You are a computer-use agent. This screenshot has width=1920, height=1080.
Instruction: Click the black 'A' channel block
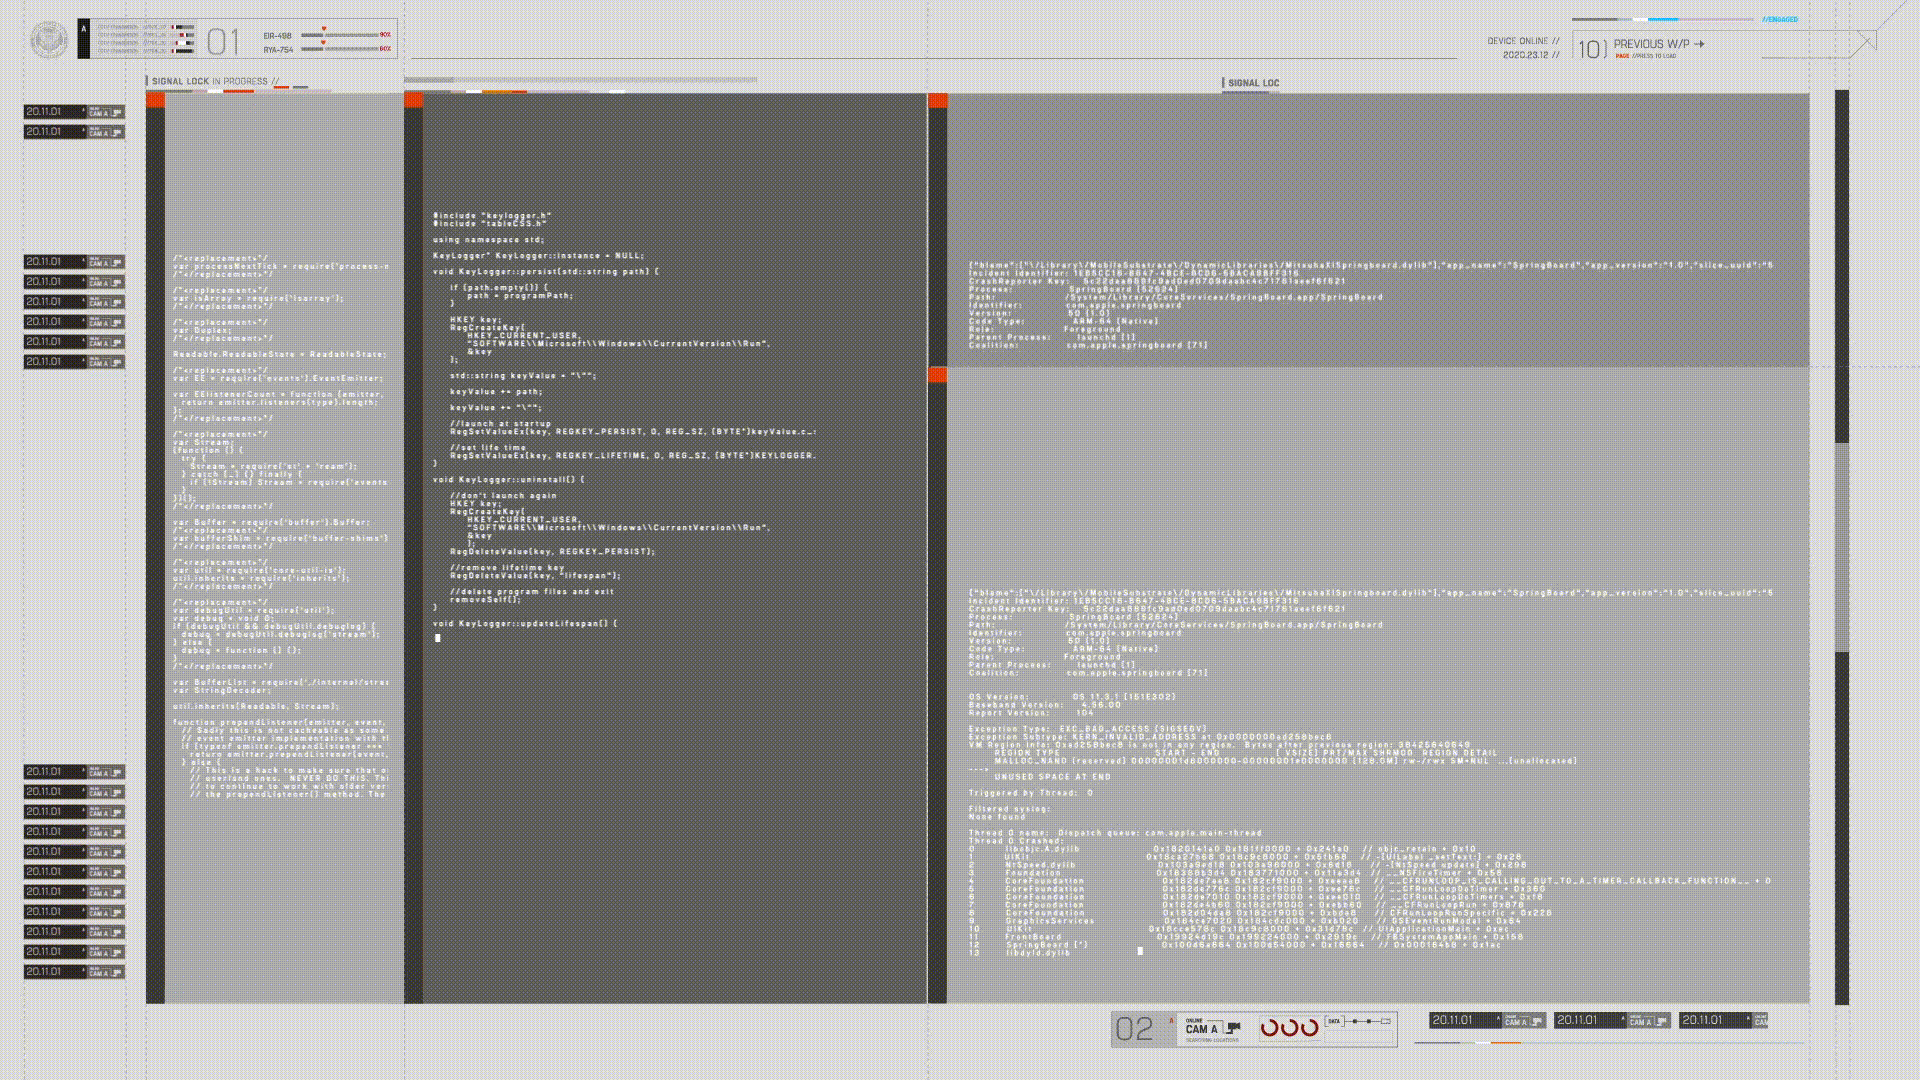click(84, 39)
